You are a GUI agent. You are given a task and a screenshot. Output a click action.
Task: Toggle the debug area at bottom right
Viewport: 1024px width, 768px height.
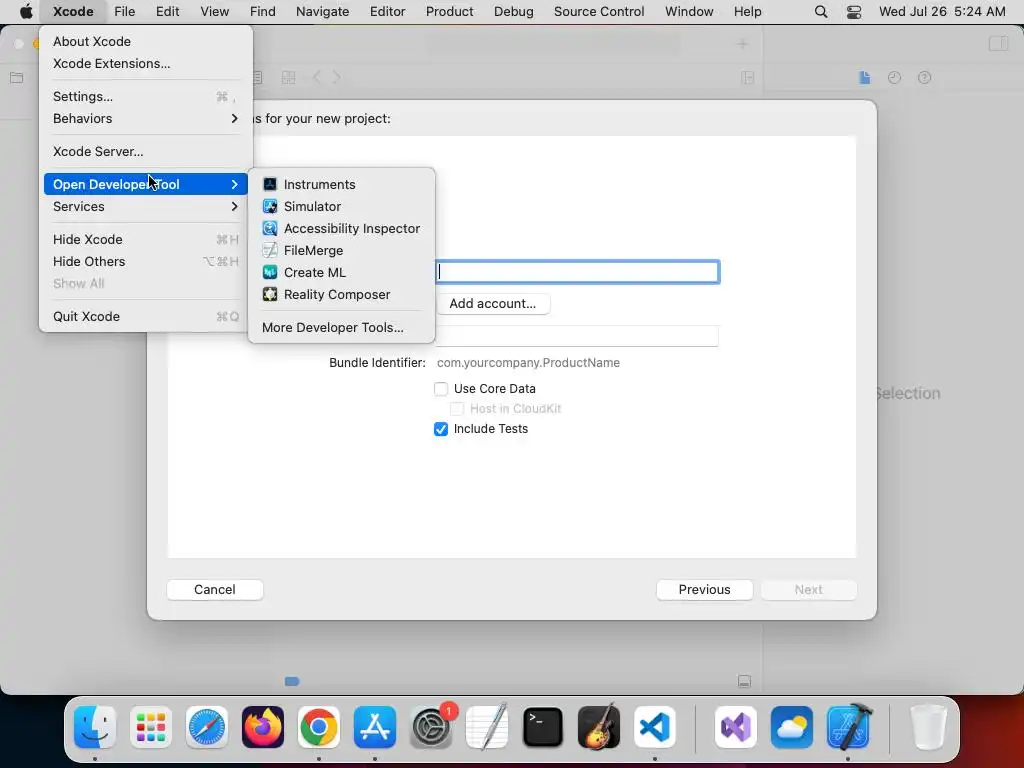[x=744, y=682]
